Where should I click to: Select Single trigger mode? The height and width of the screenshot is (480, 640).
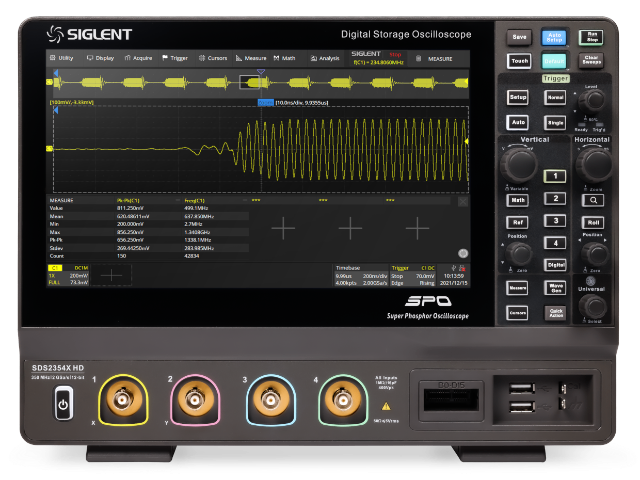555,122
